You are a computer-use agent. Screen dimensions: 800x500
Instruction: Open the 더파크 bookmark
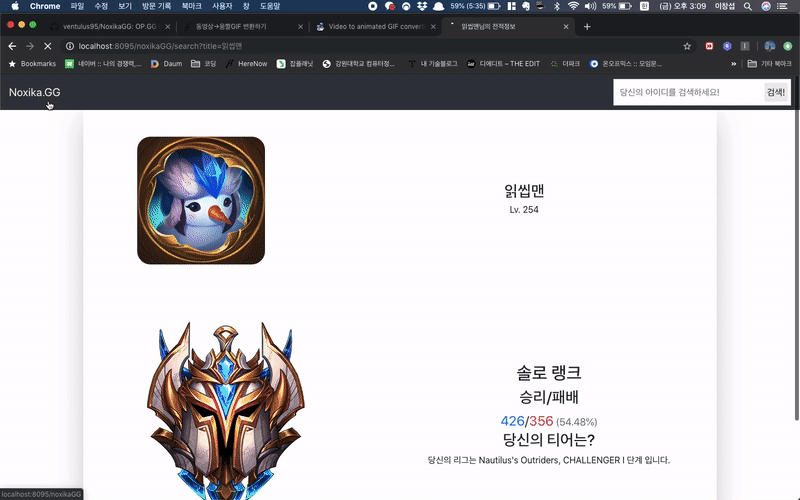565,64
